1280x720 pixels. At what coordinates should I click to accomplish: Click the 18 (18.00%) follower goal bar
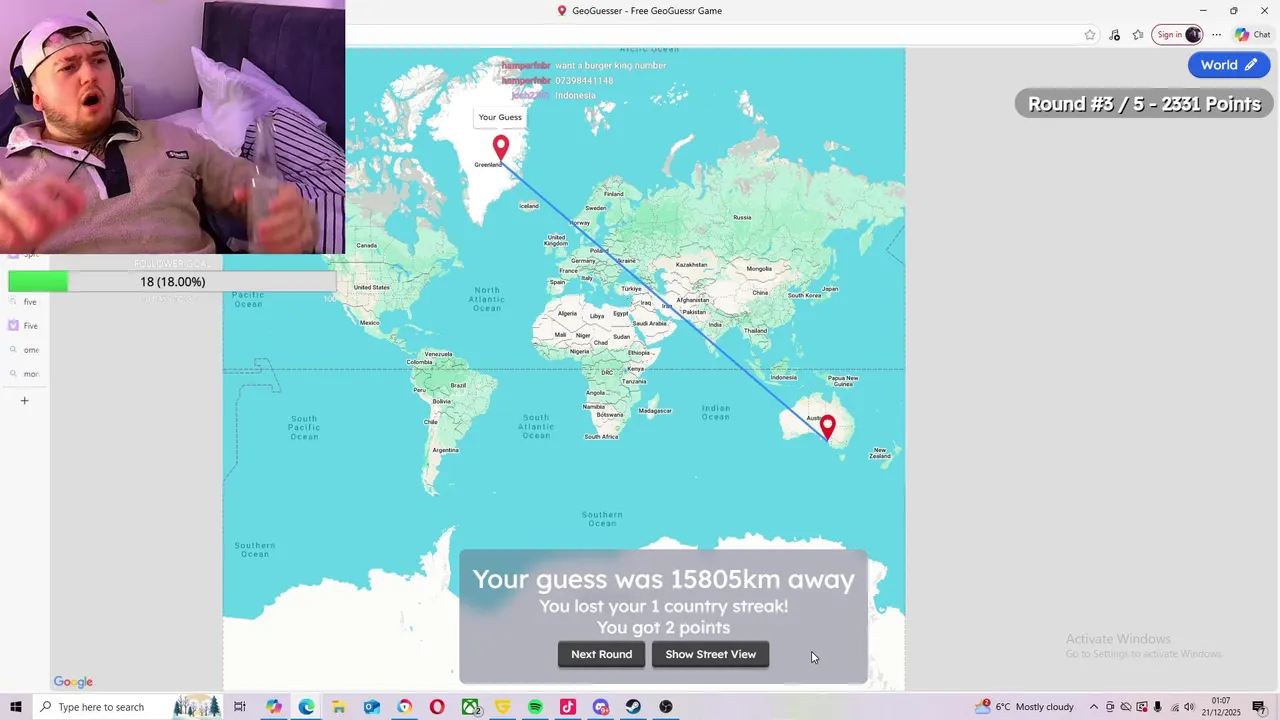172,282
